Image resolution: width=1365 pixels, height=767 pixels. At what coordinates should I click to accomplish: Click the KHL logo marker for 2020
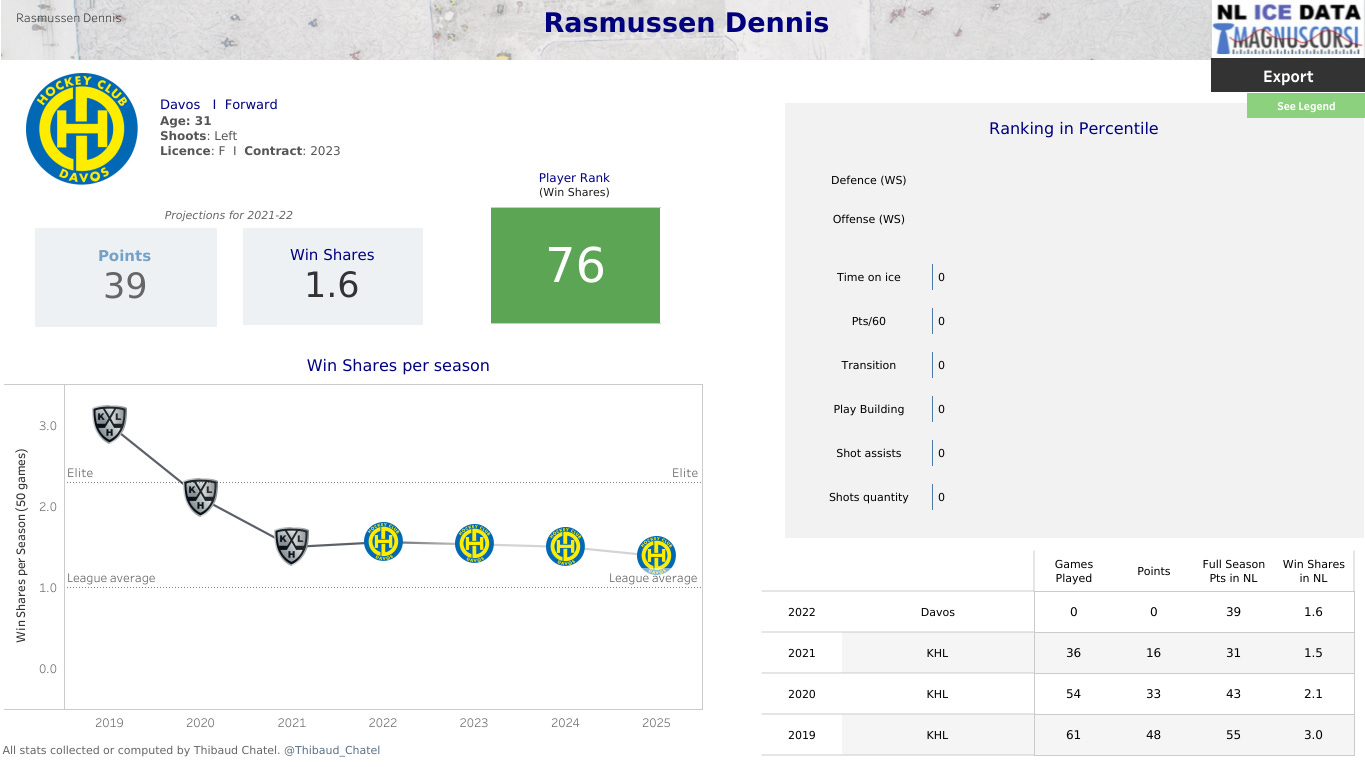201,496
